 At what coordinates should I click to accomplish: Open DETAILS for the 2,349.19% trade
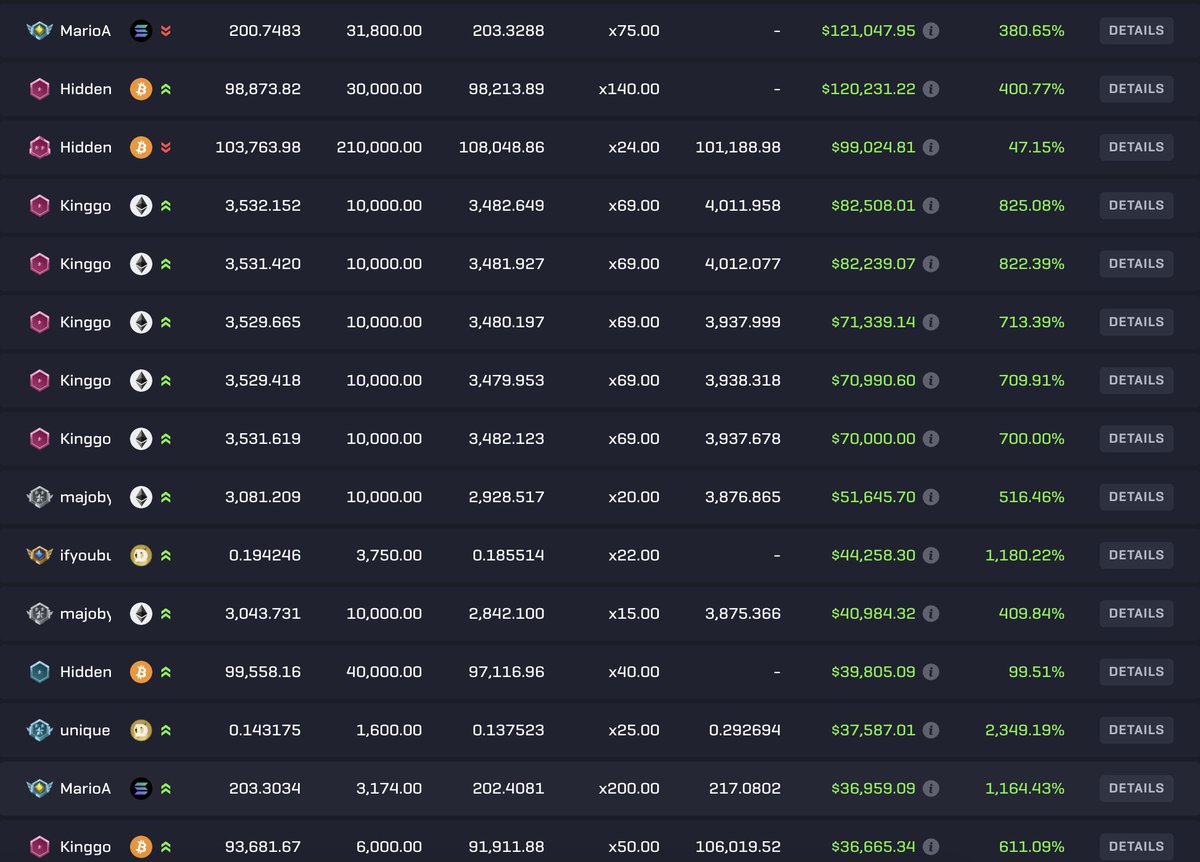click(1136, 730)
